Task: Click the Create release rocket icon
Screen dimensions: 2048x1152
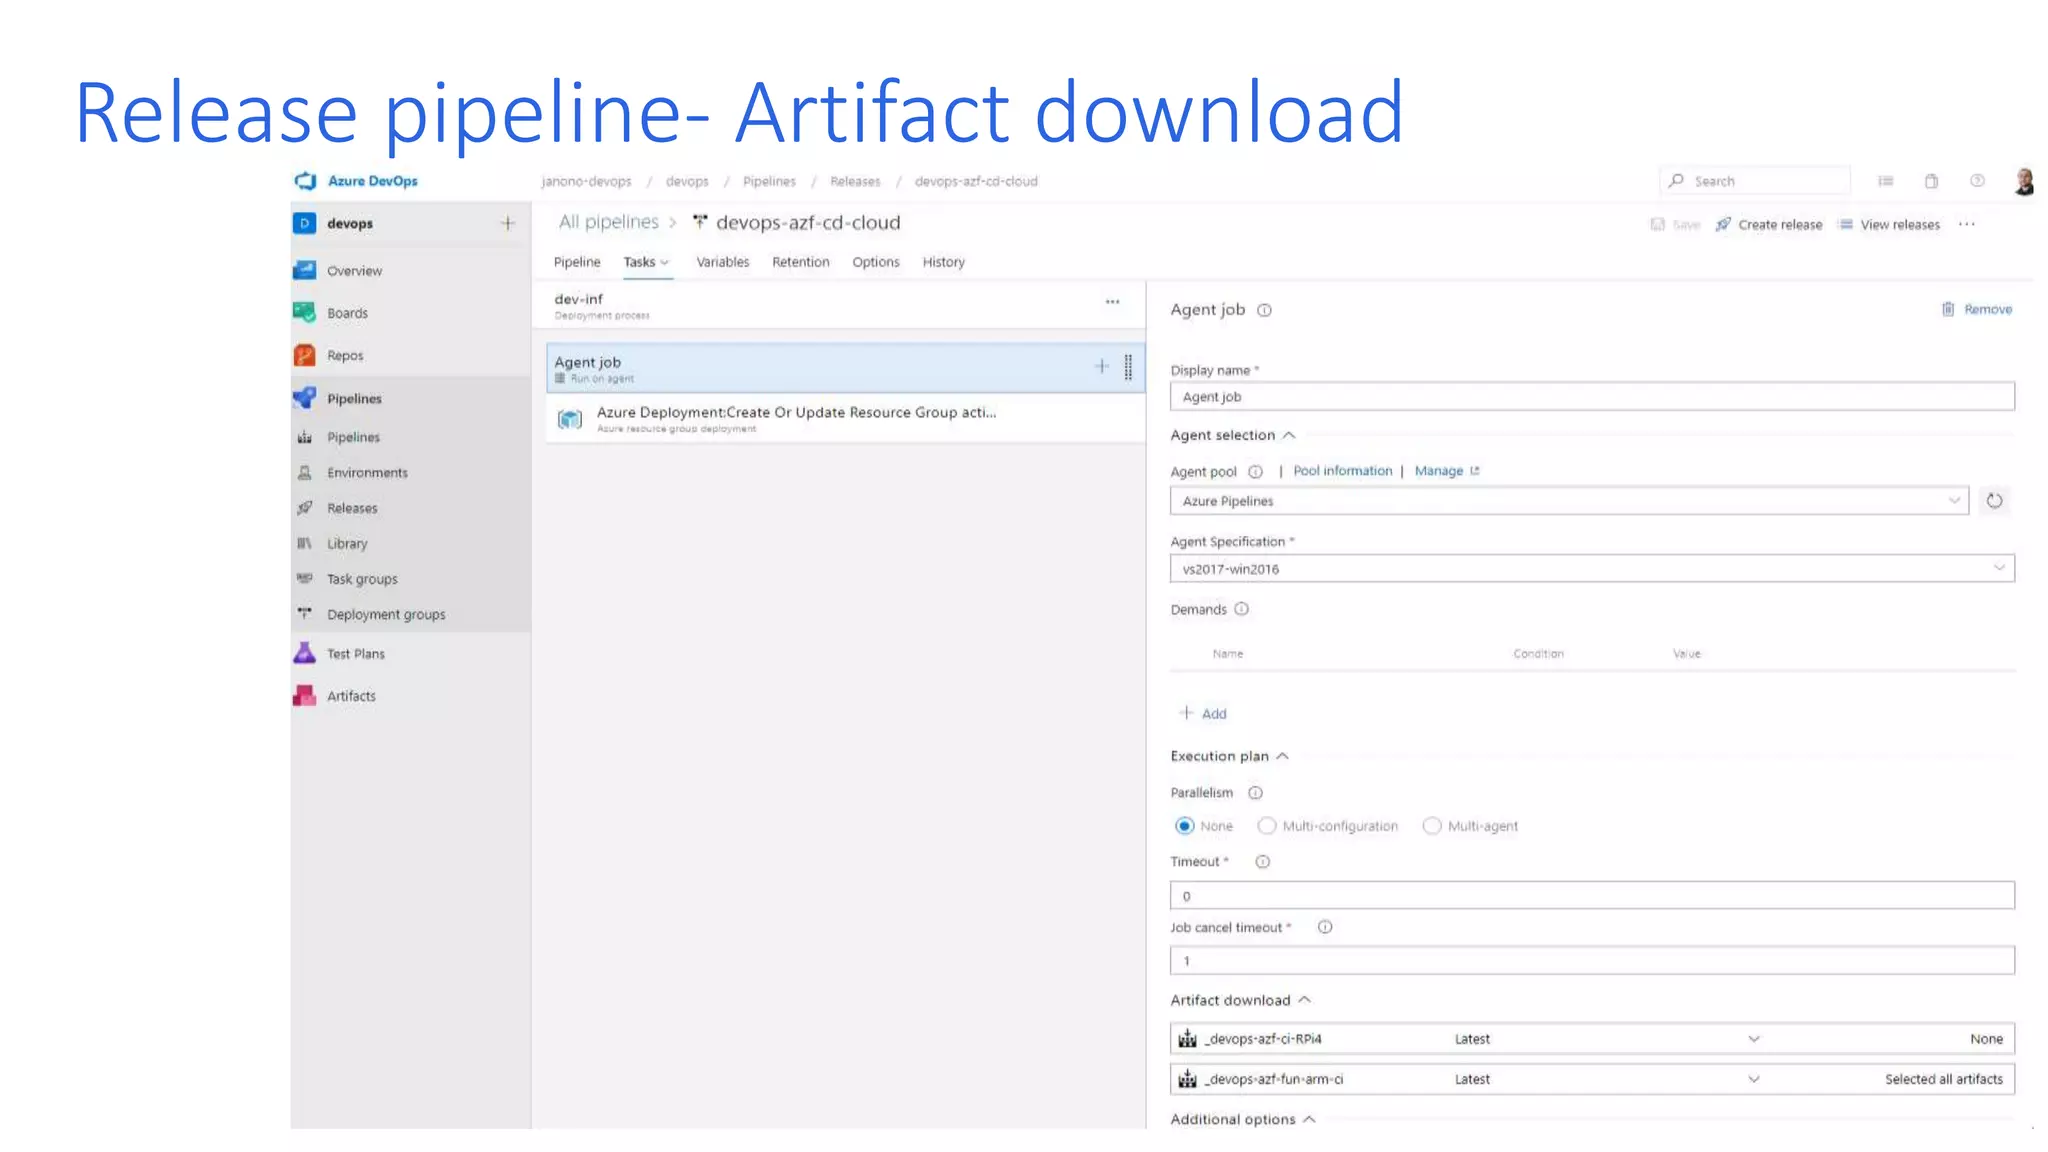Action: pyautogui.click(x=1723, y=224)
